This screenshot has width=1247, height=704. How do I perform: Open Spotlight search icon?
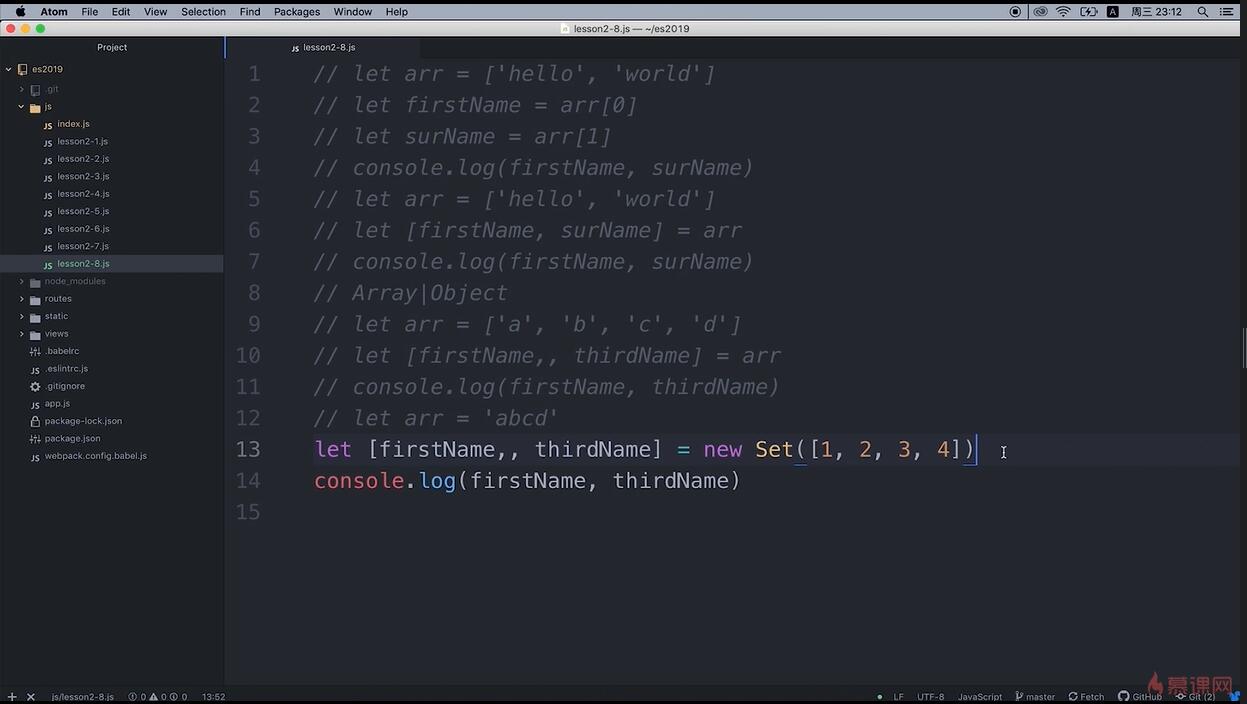(1203, 11)
